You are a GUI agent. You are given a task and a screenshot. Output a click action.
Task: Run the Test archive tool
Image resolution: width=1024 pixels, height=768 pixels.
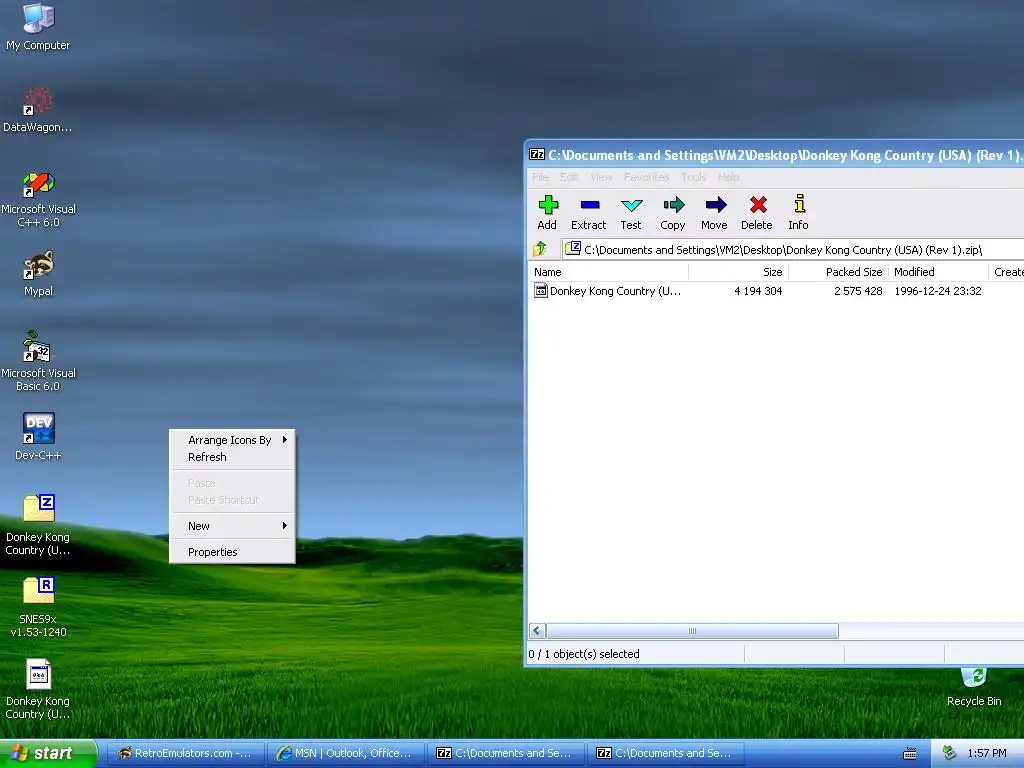point(631,212)
